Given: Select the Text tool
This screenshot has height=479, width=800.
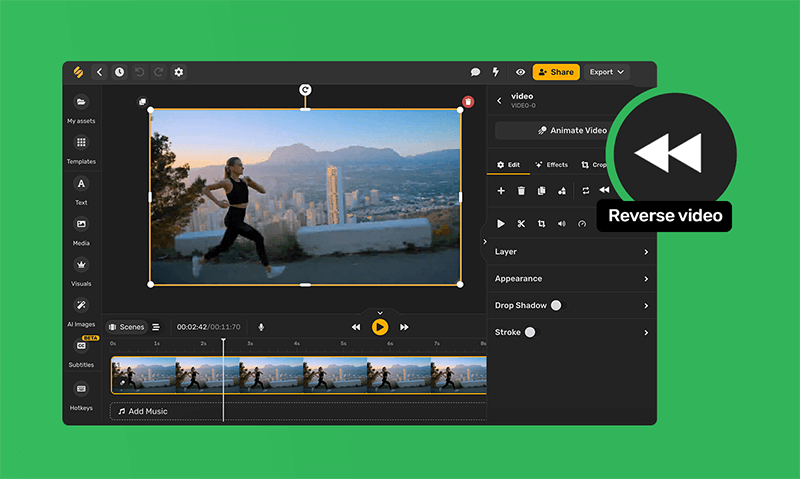Looking at the screenshot, I should [x=81, y=190].
